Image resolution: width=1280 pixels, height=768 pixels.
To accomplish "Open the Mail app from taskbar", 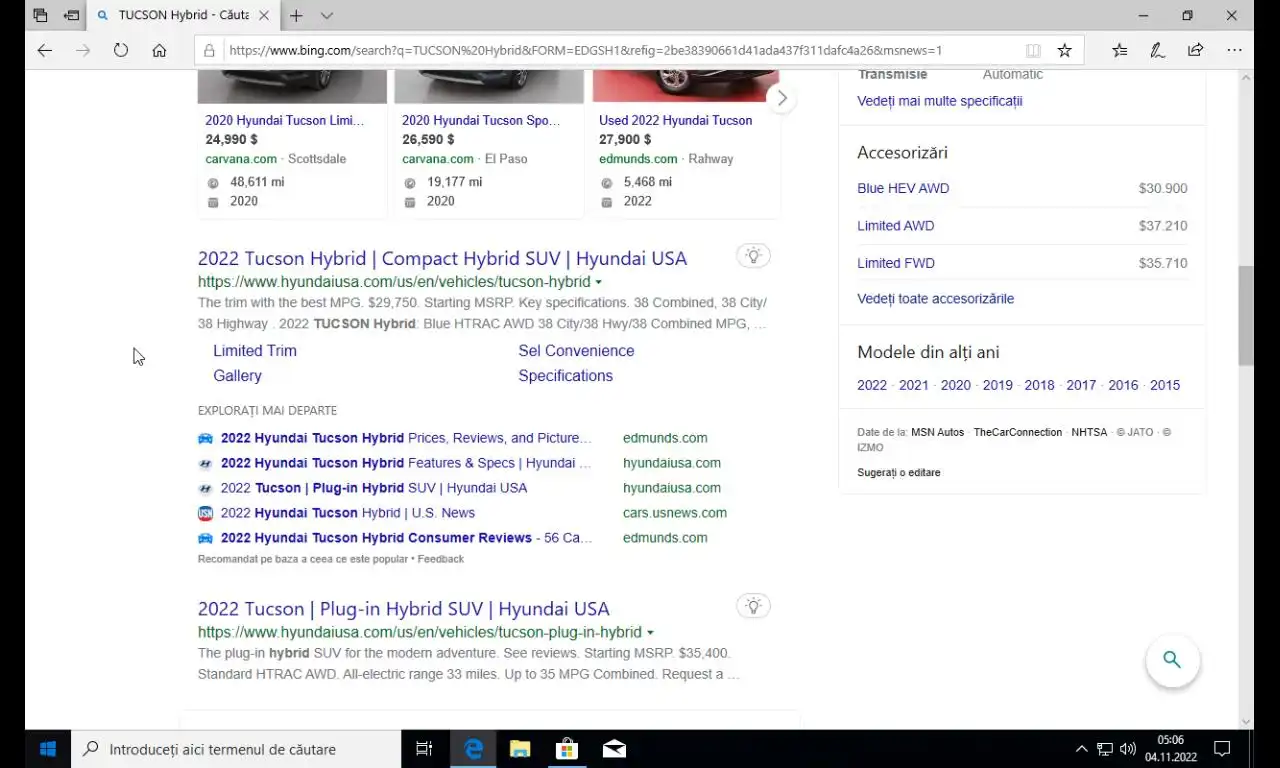I will (614, 749).
